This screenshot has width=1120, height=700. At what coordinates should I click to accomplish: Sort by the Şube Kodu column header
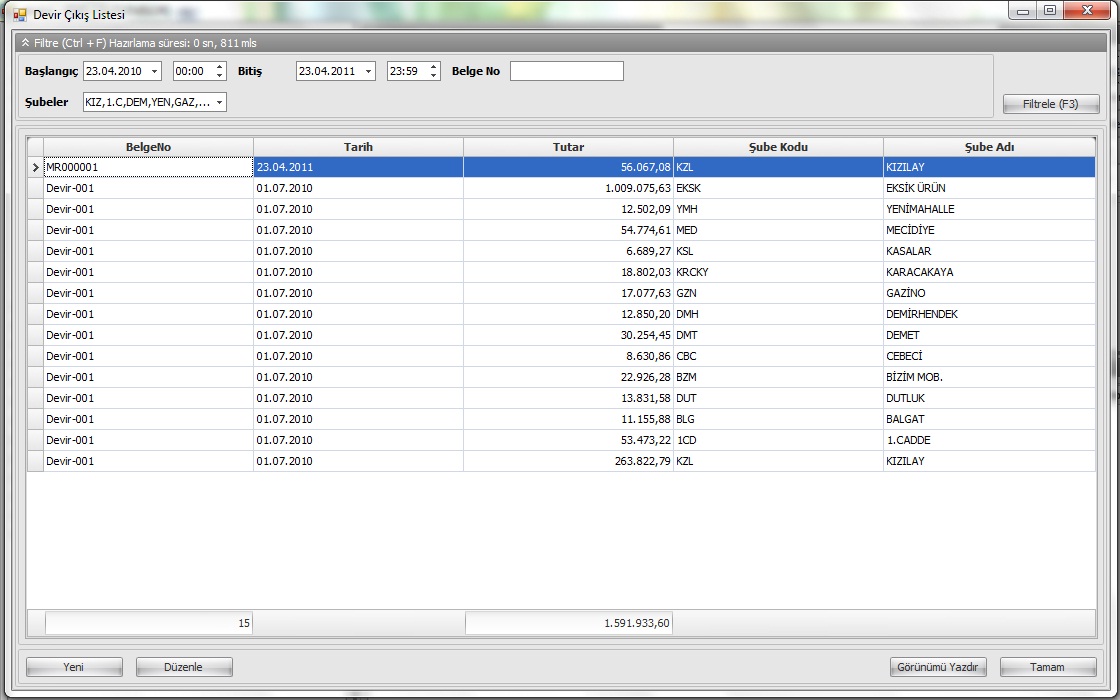pos(779,147)
